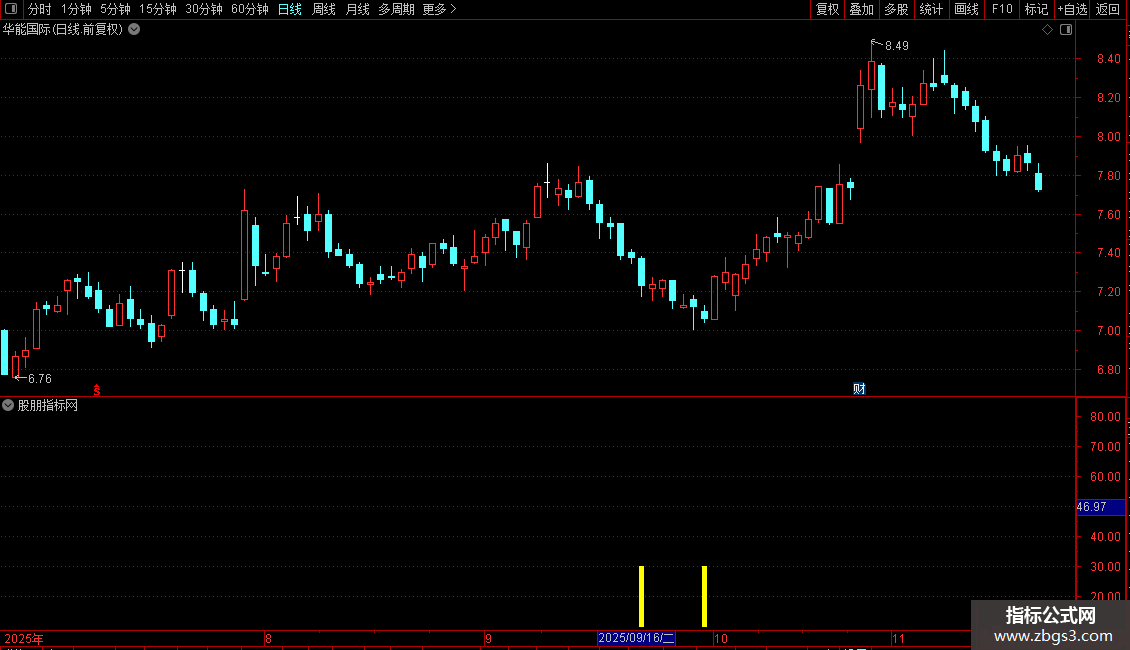The image size is (1130, 650).
Task: Toggle the side panel icon in chart header
Action: coord(1066,30)
